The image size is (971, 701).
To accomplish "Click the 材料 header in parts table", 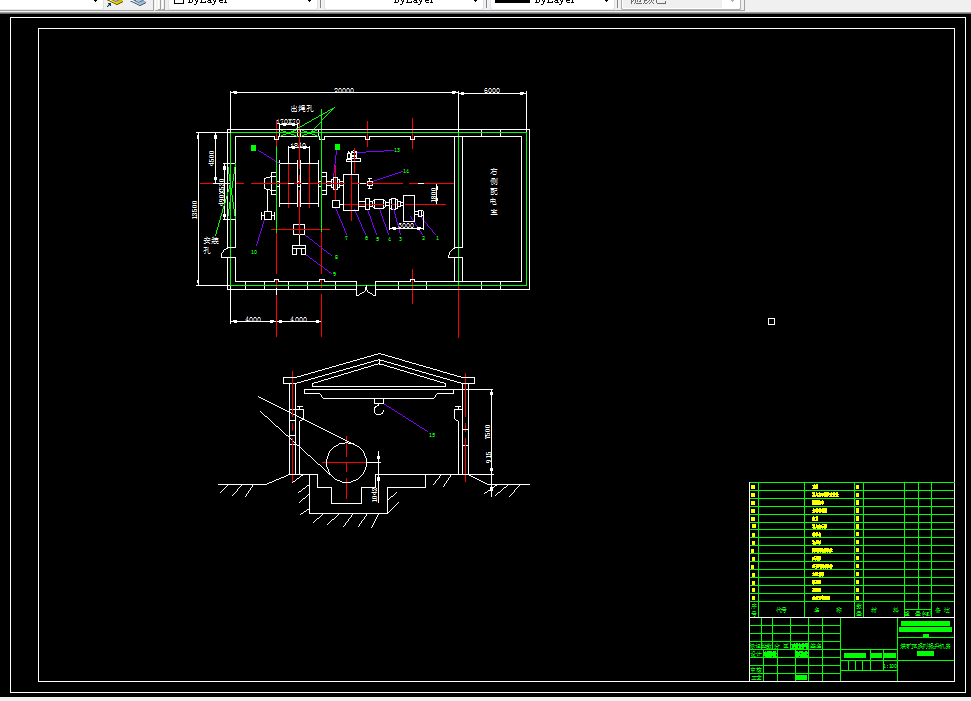I will [883, 610].
